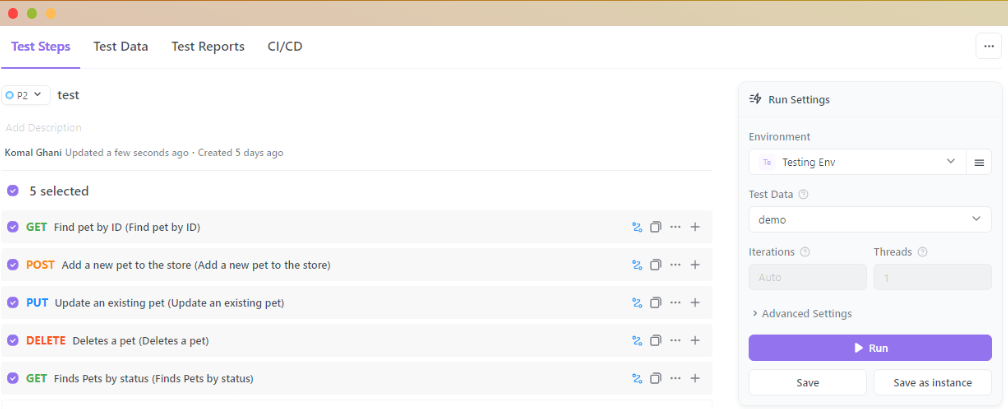Uncheck the Finds Pets by status step
This screenshot has width=1008, height=409.
(12, 379)
